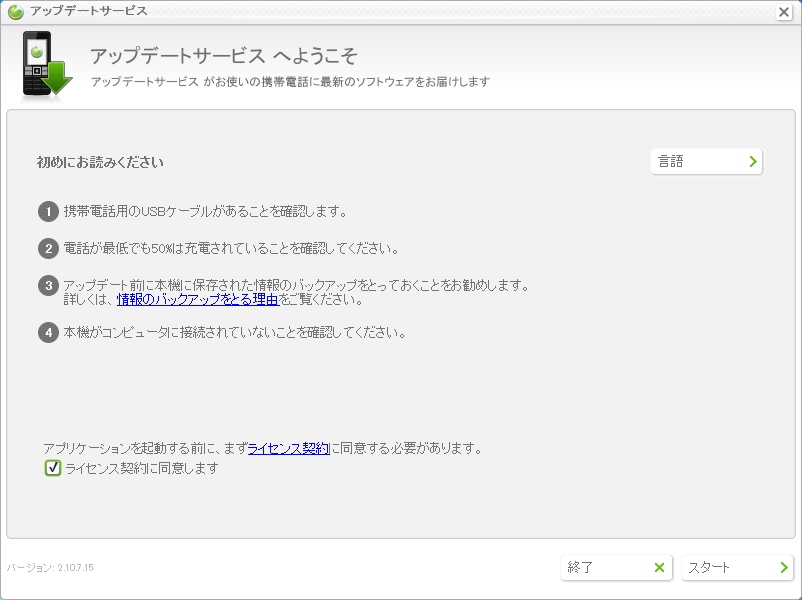Click the バージョン 2.10.7.15 version text

pos(50,568)
